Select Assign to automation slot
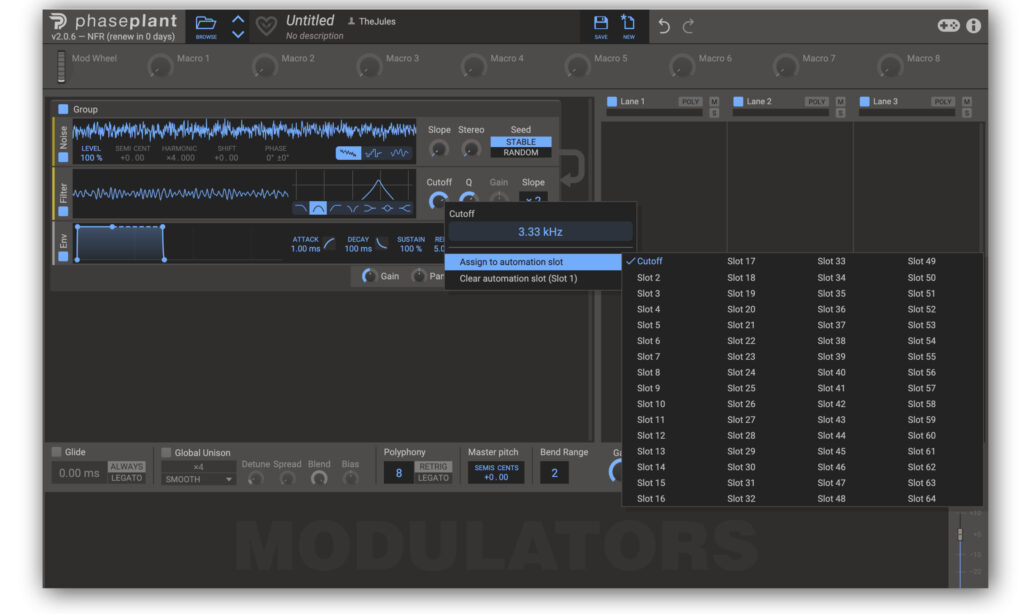Image resolution: width=1024 pixels, height=614 pixels. pos(533,262)
